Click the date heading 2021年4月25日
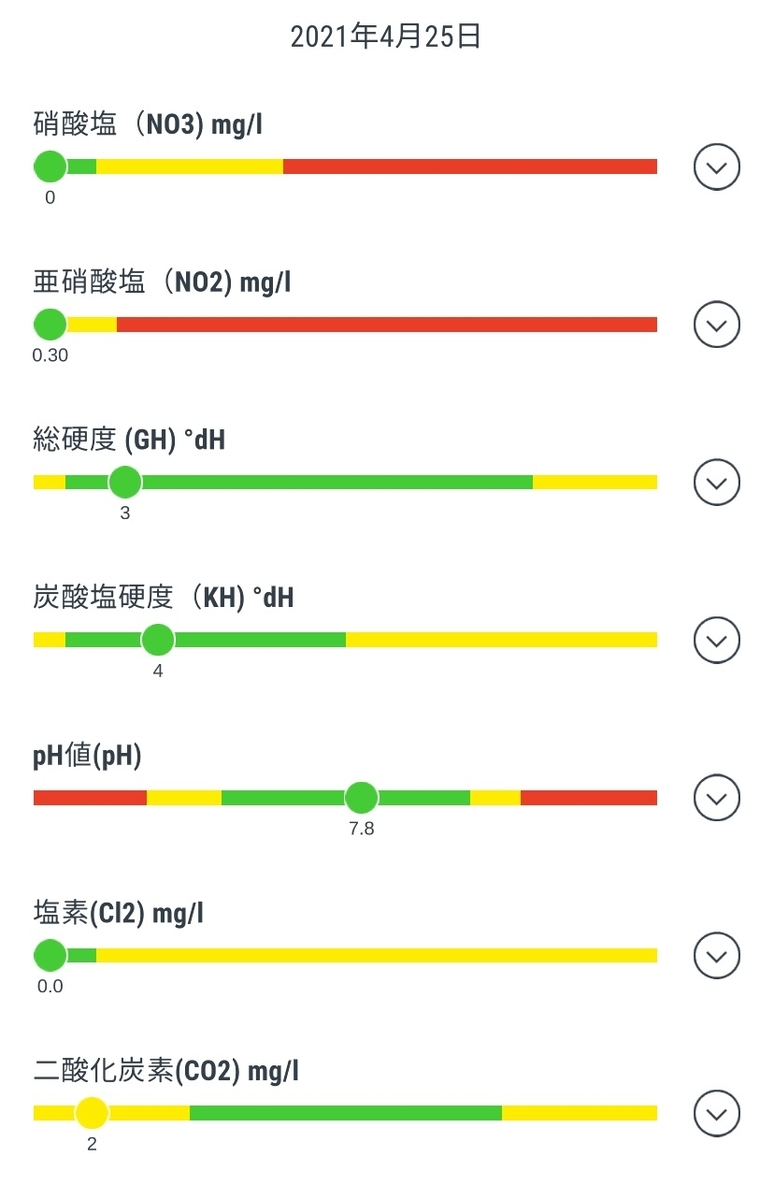 coord(386,38)
